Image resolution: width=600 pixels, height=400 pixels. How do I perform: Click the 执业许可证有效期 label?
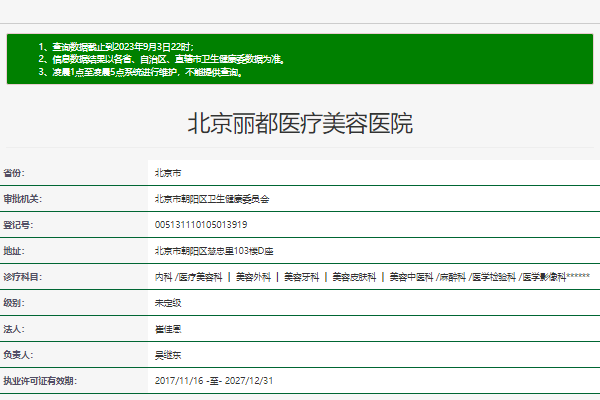[x=40, y=381]
